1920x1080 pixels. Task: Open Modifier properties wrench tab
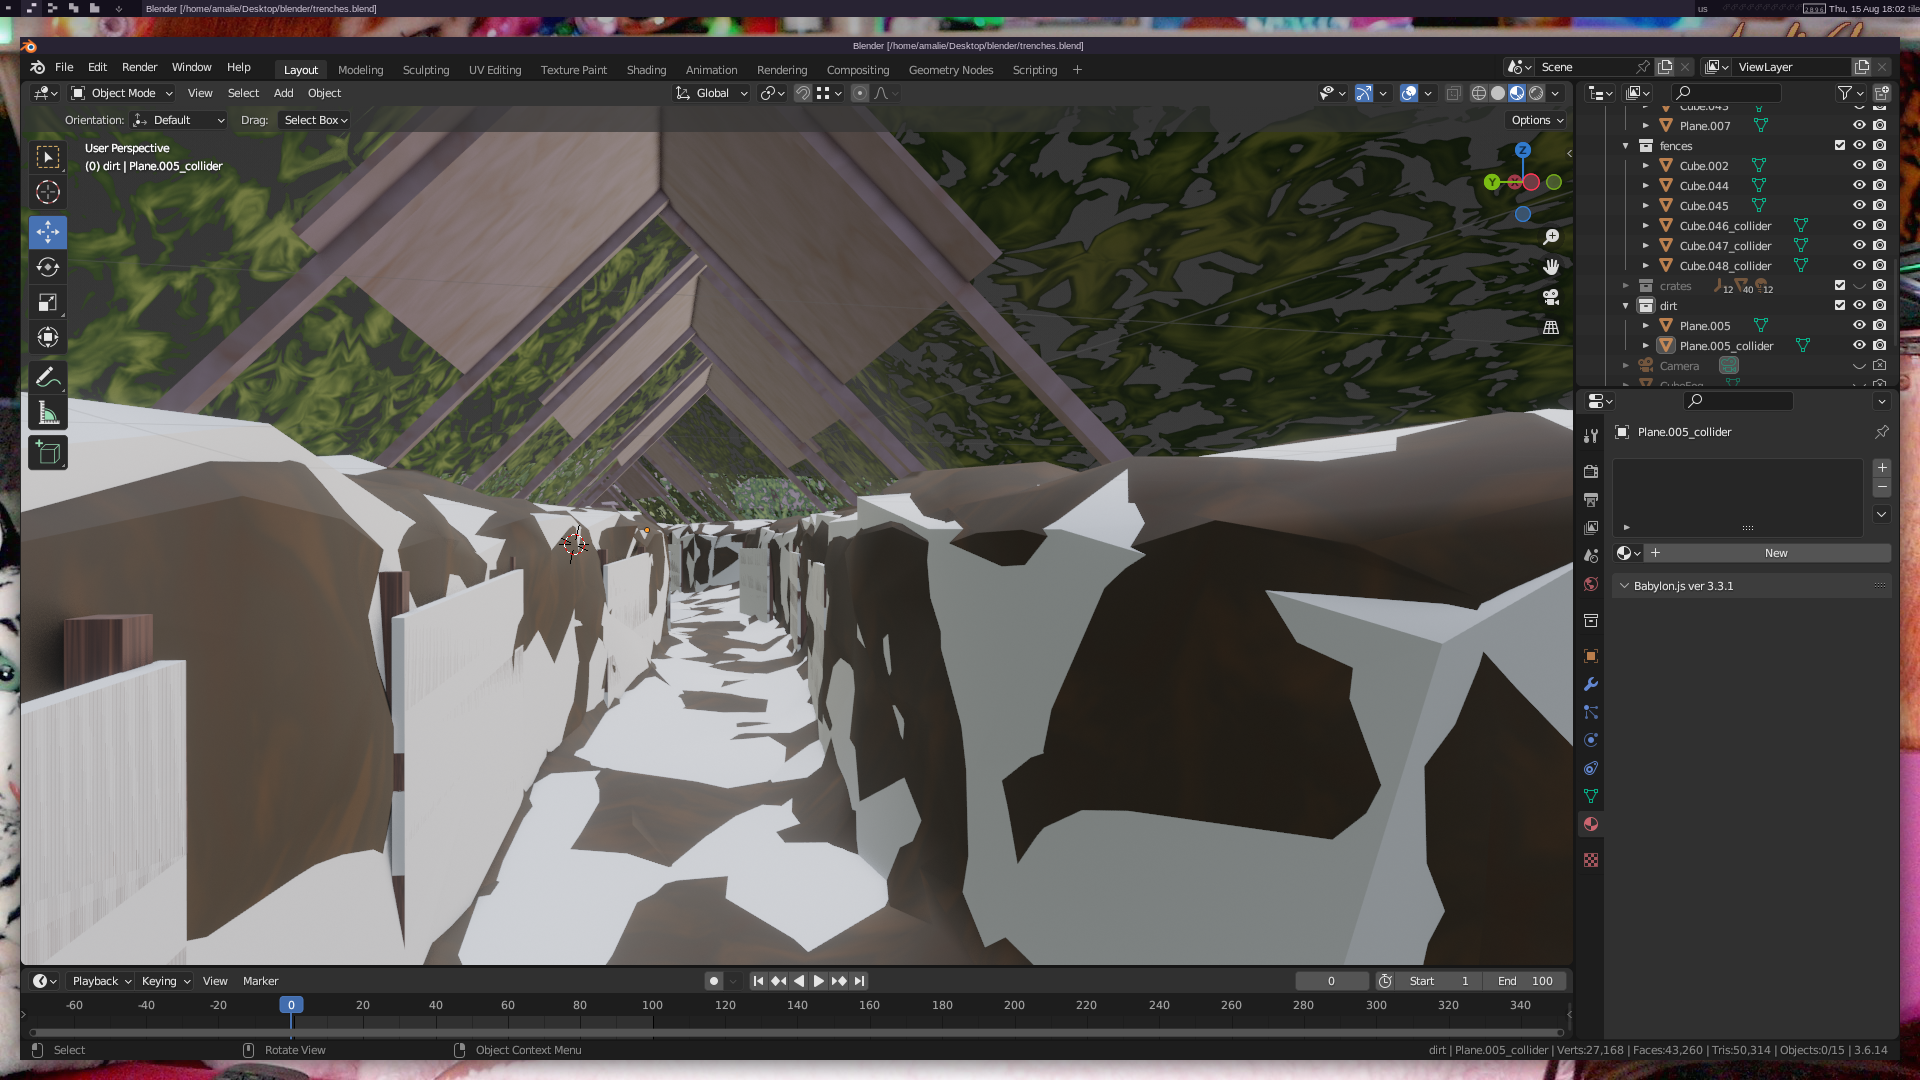coord(1590,684)
